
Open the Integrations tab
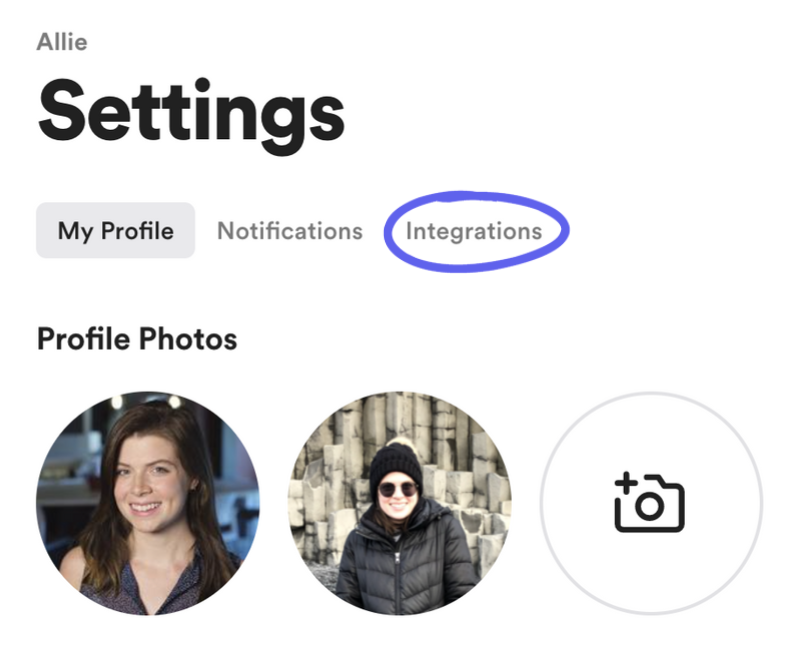coord(474,231)
